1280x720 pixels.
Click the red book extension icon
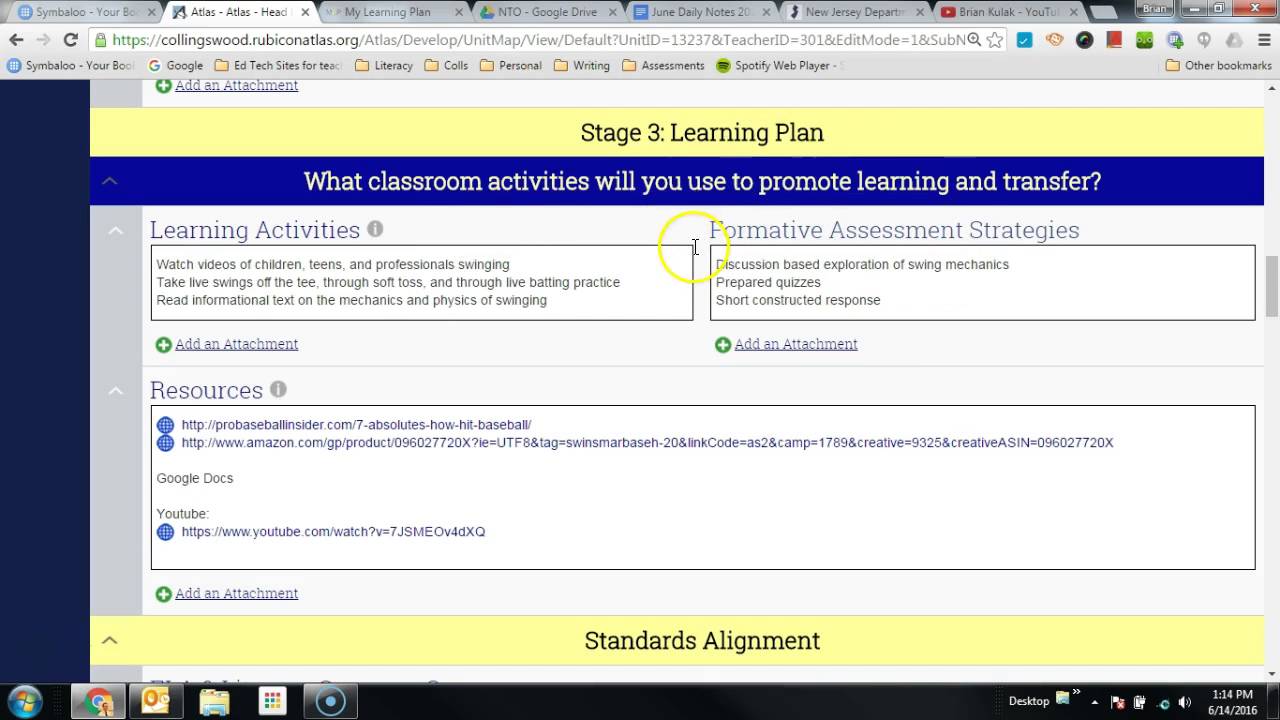[1114, 40]
